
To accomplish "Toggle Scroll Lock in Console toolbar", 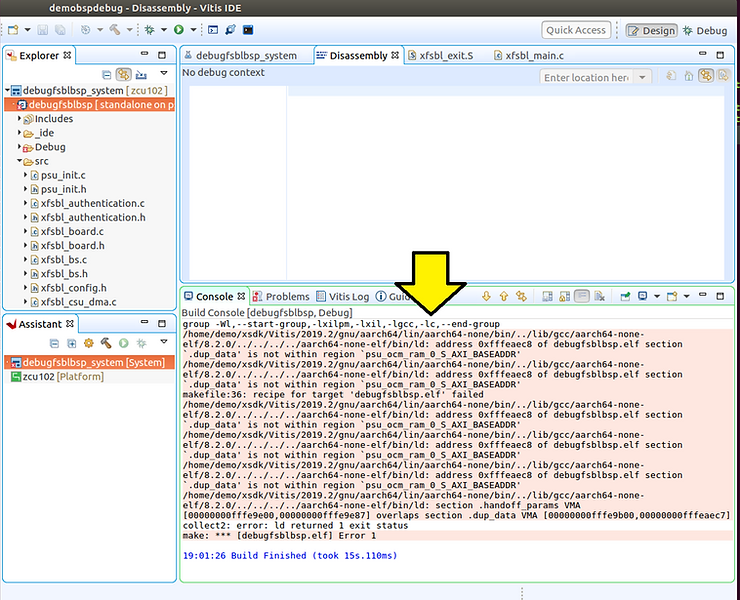I will [x=565, y=297].
